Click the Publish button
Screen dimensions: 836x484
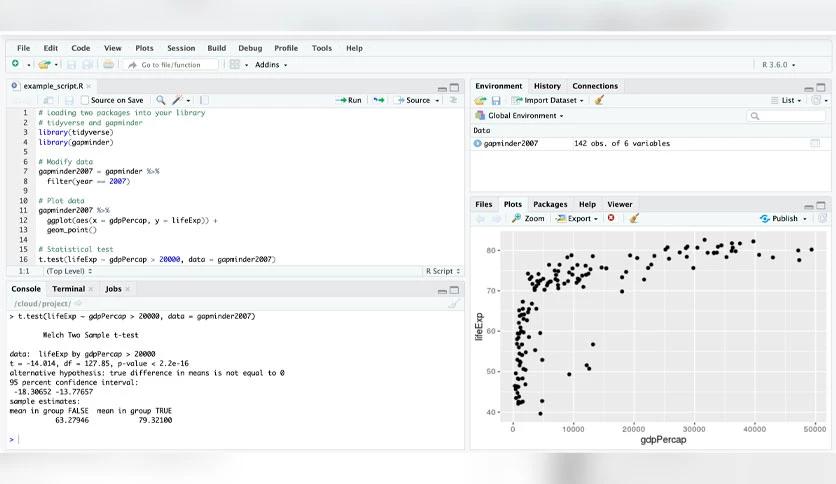pos(783,219)
